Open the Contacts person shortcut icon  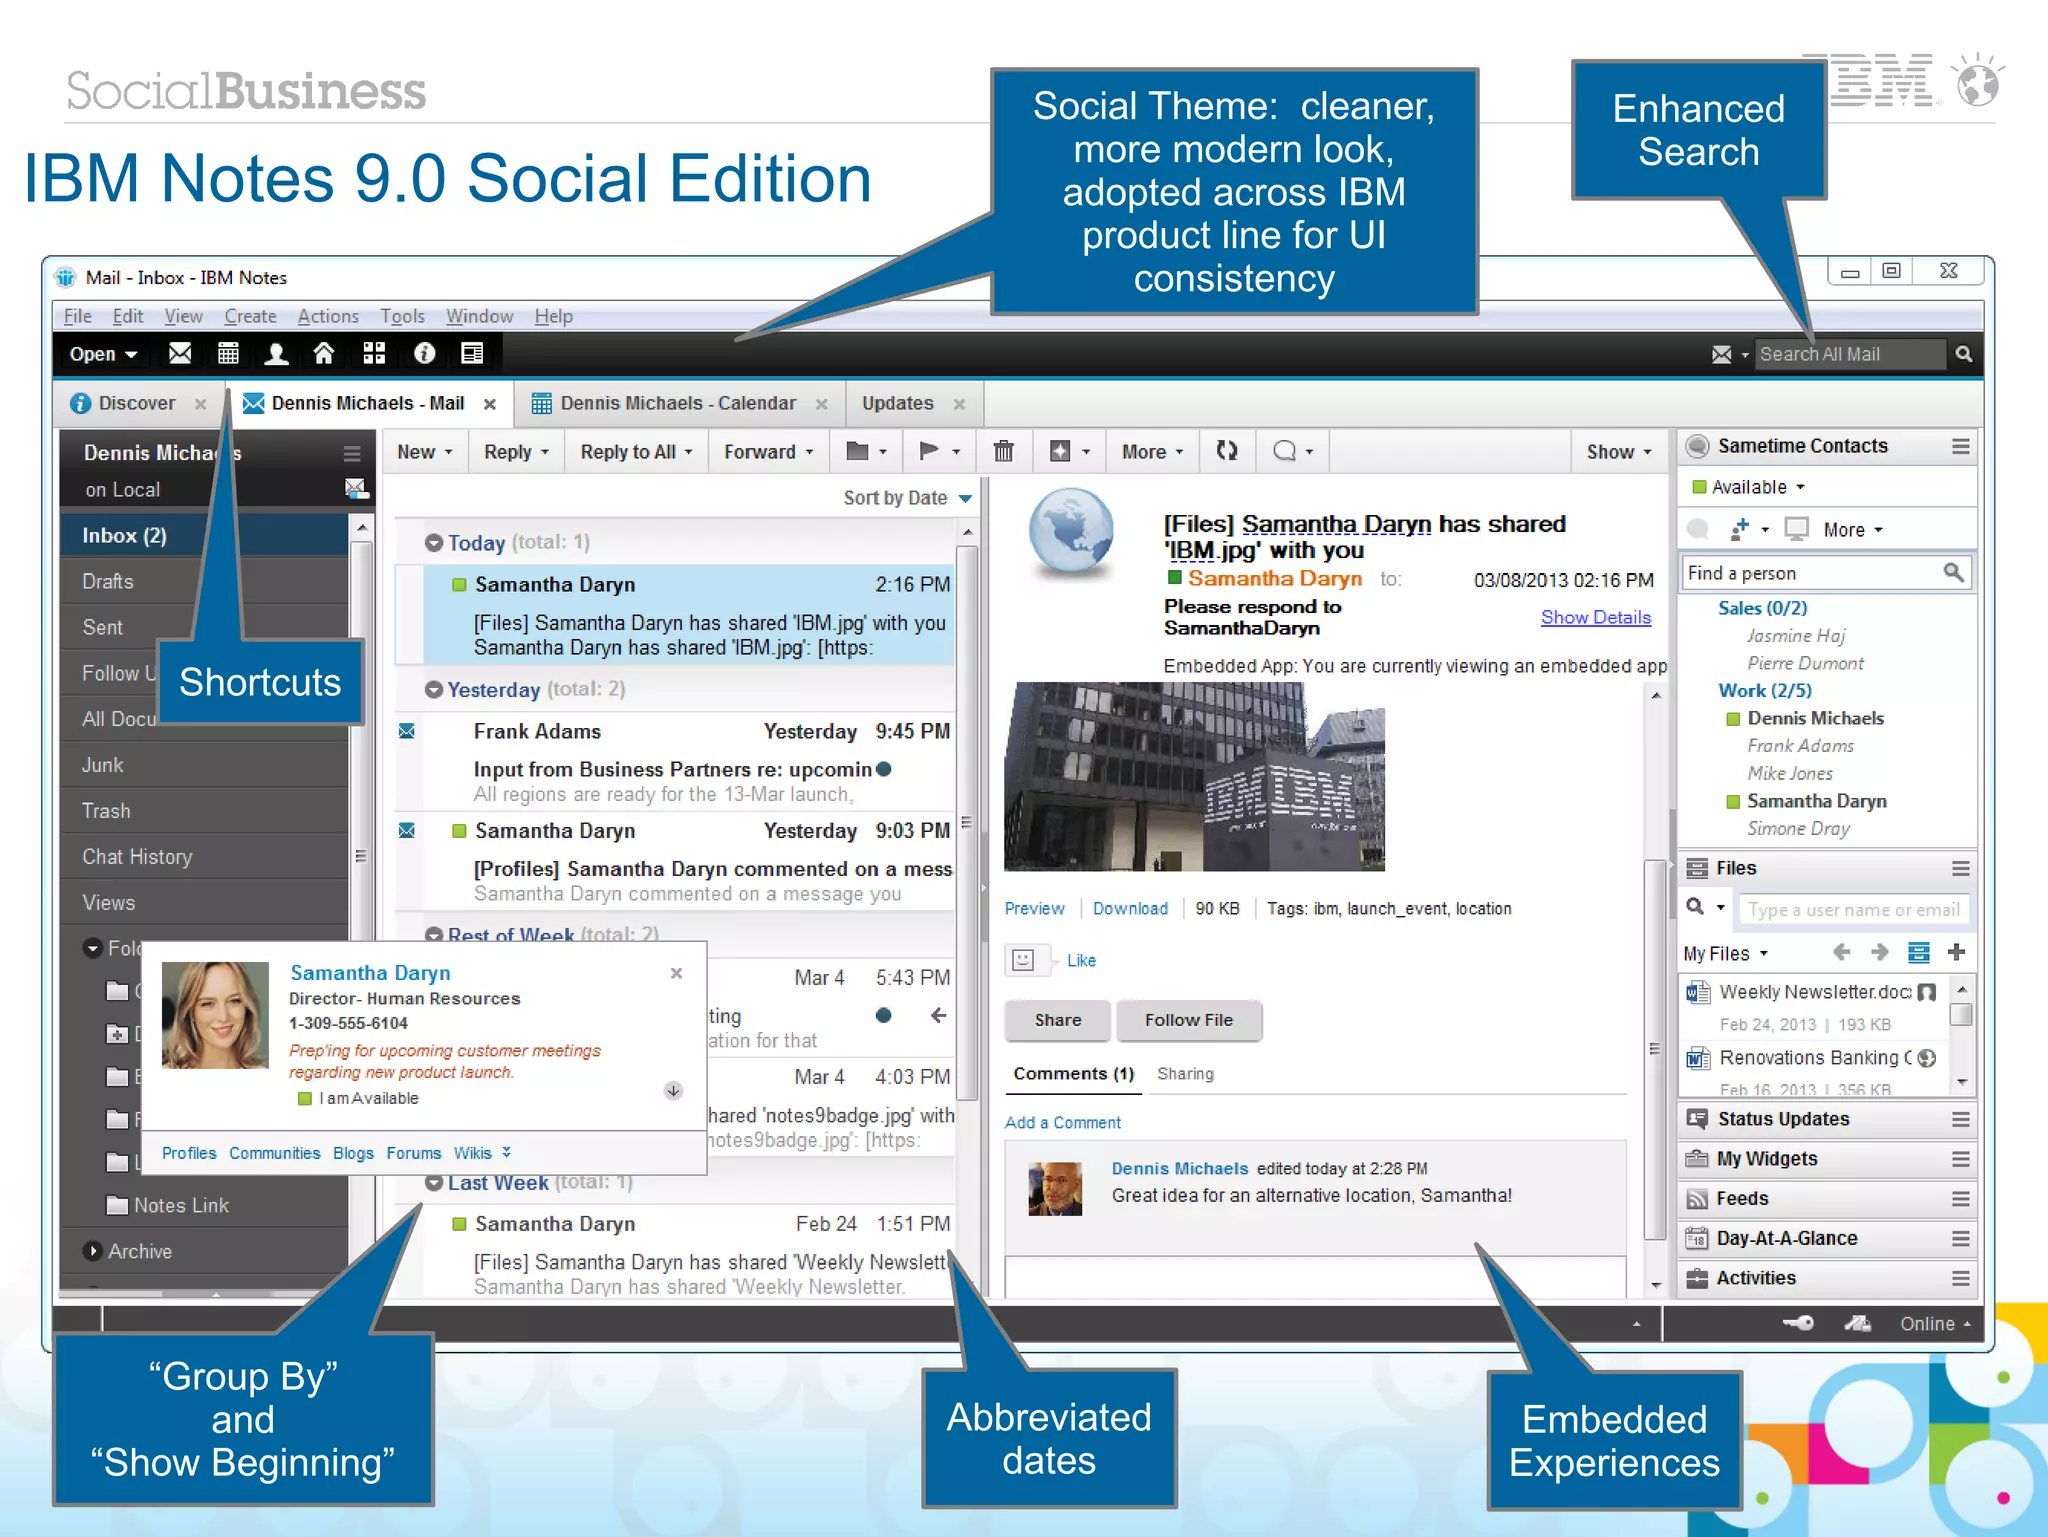[x=276, y=353]
